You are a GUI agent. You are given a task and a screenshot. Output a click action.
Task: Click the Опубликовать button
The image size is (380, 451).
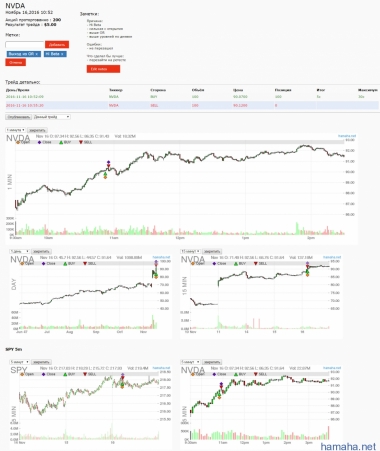[x=19, y=117]
